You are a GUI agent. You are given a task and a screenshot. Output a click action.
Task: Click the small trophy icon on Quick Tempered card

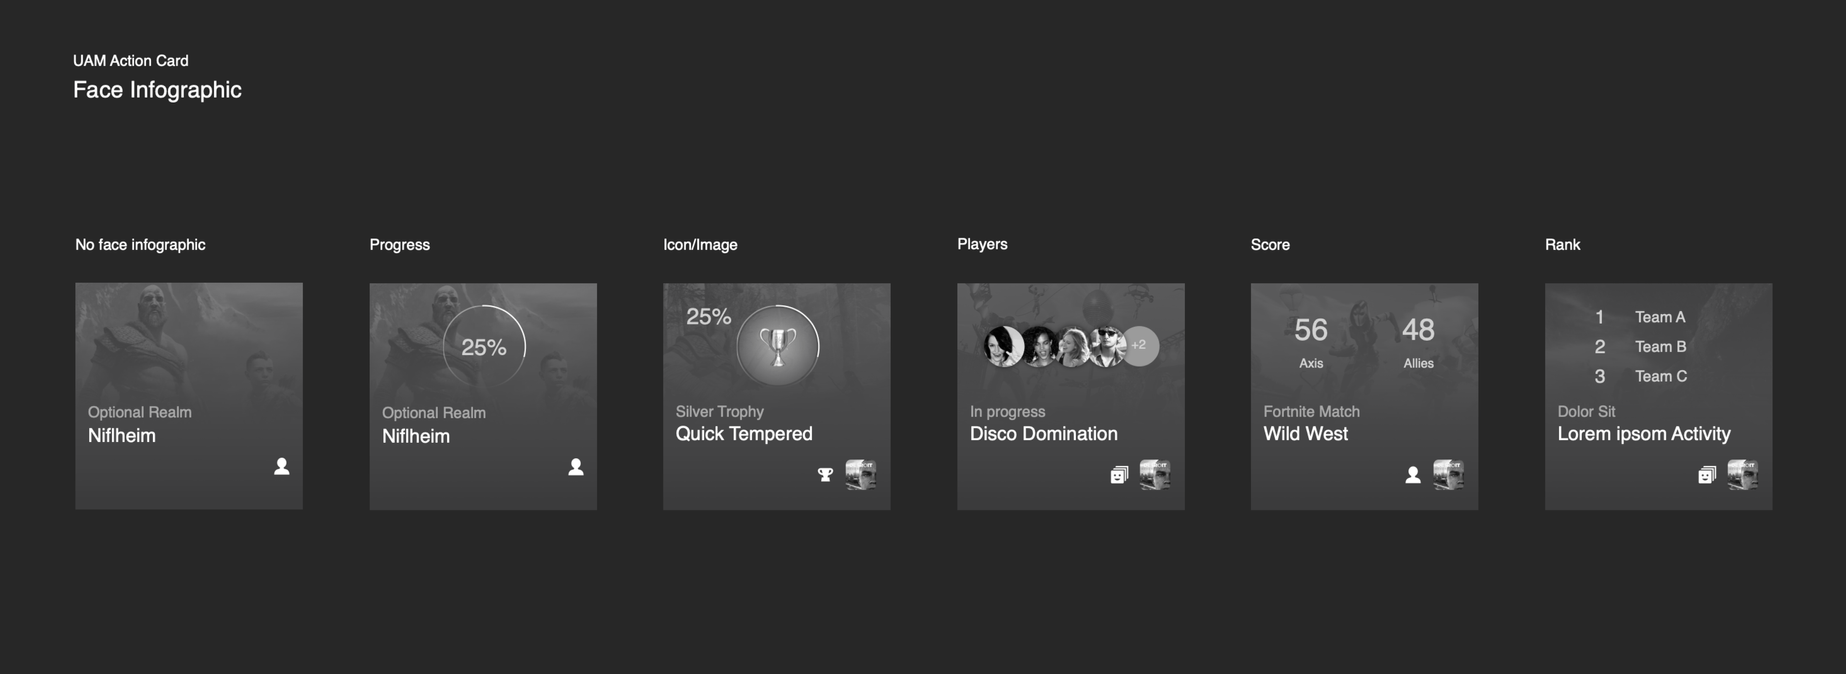[825, 475]
